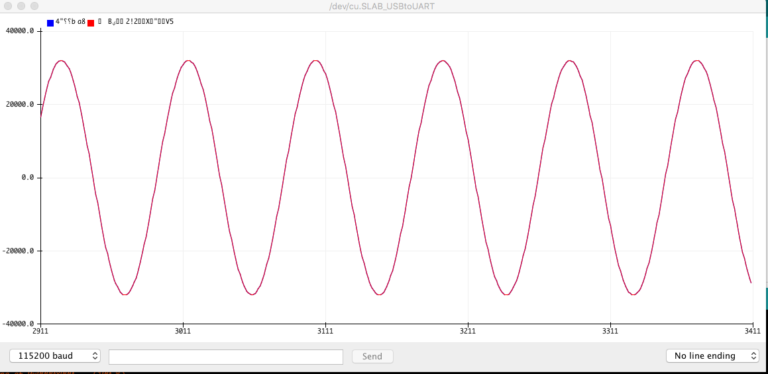Click the 3111 x-axis label

pyautogui.click(x=325, y=331)
